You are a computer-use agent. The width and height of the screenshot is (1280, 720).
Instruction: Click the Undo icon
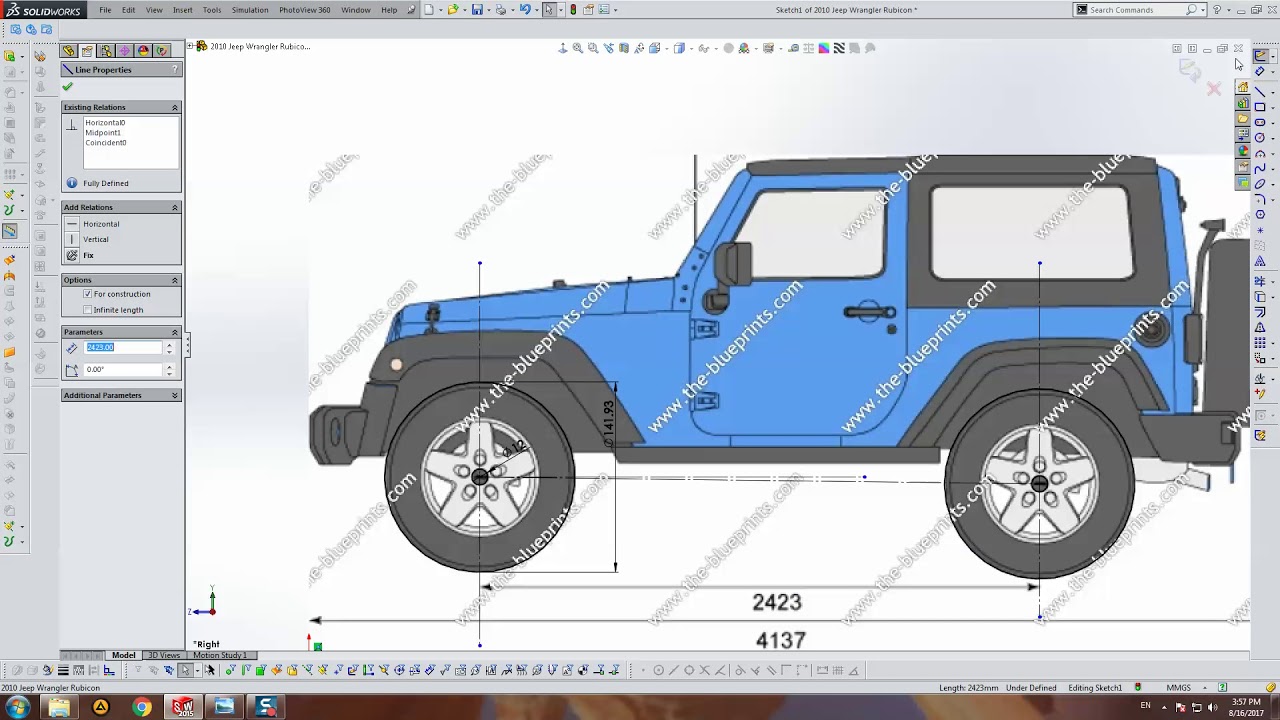pos(525,10)
